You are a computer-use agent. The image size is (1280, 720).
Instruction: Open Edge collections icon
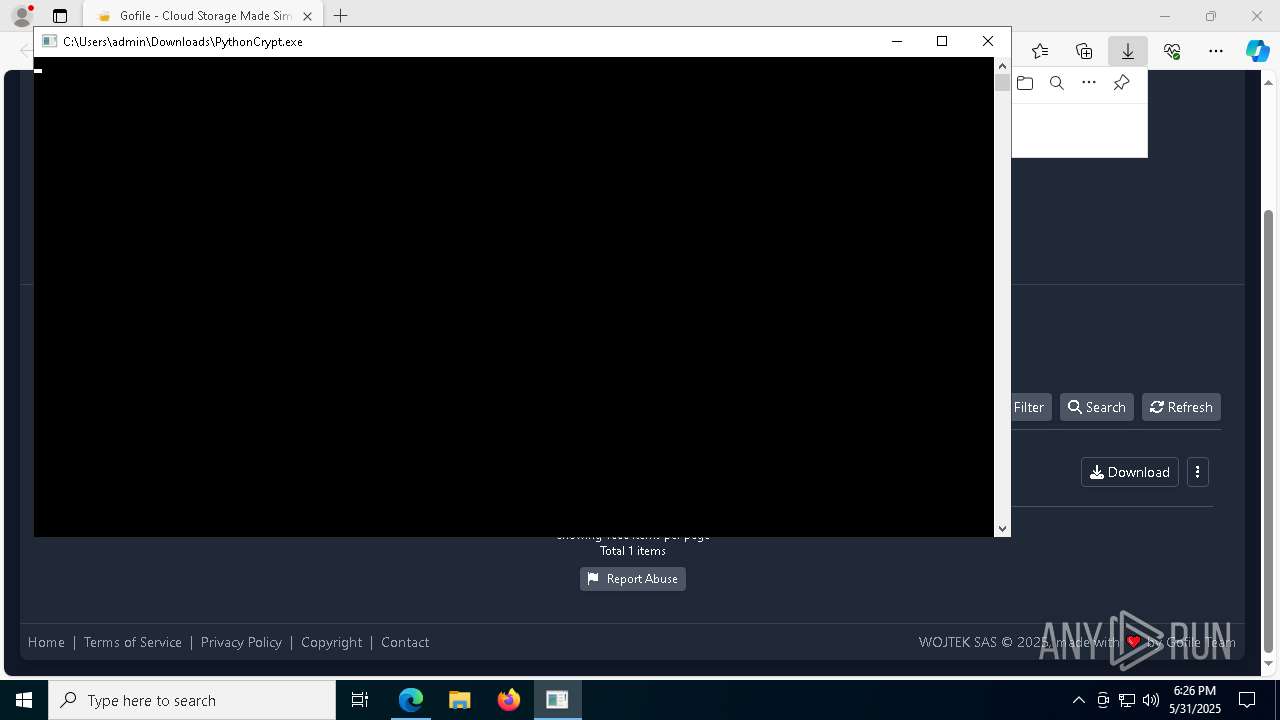coord(1084,51)
